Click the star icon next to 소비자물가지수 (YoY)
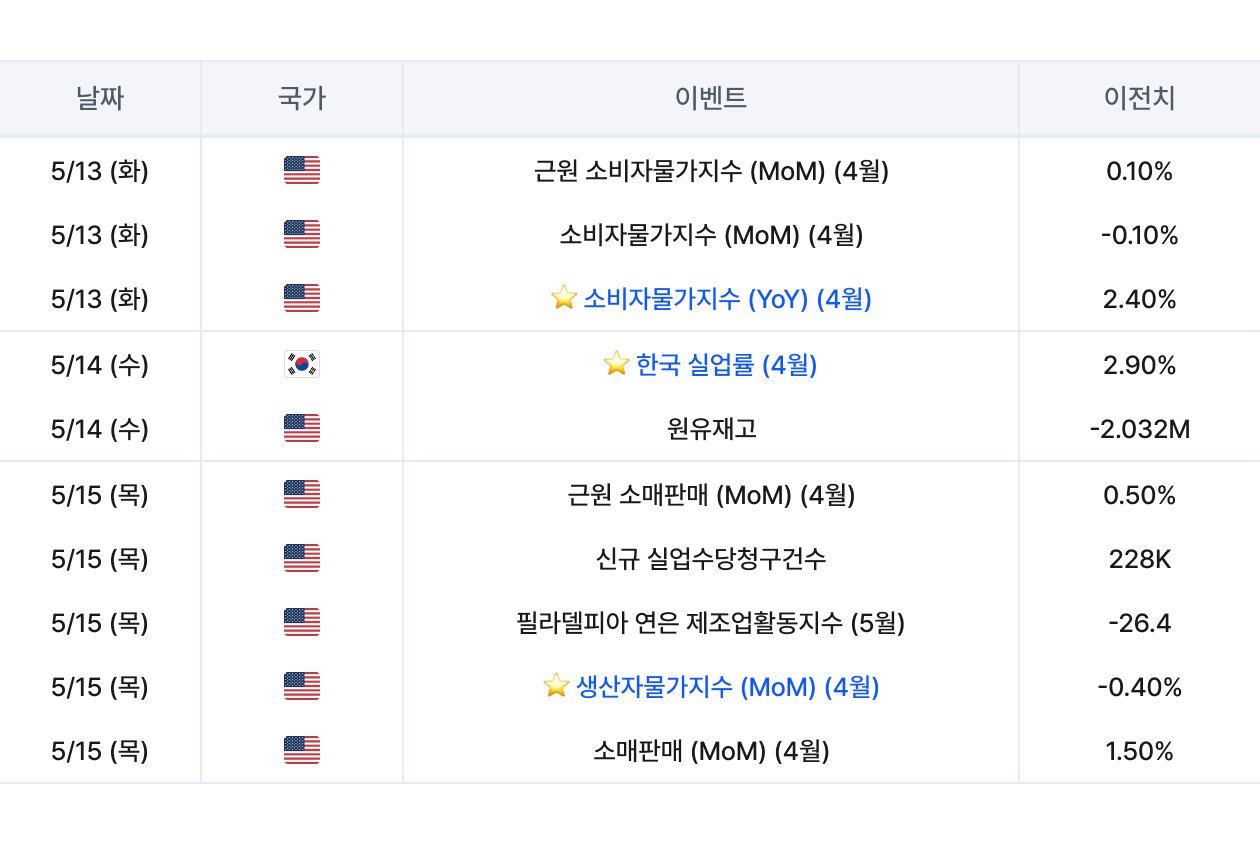This screenshot has height=844, width=1260. pos(564,298)
